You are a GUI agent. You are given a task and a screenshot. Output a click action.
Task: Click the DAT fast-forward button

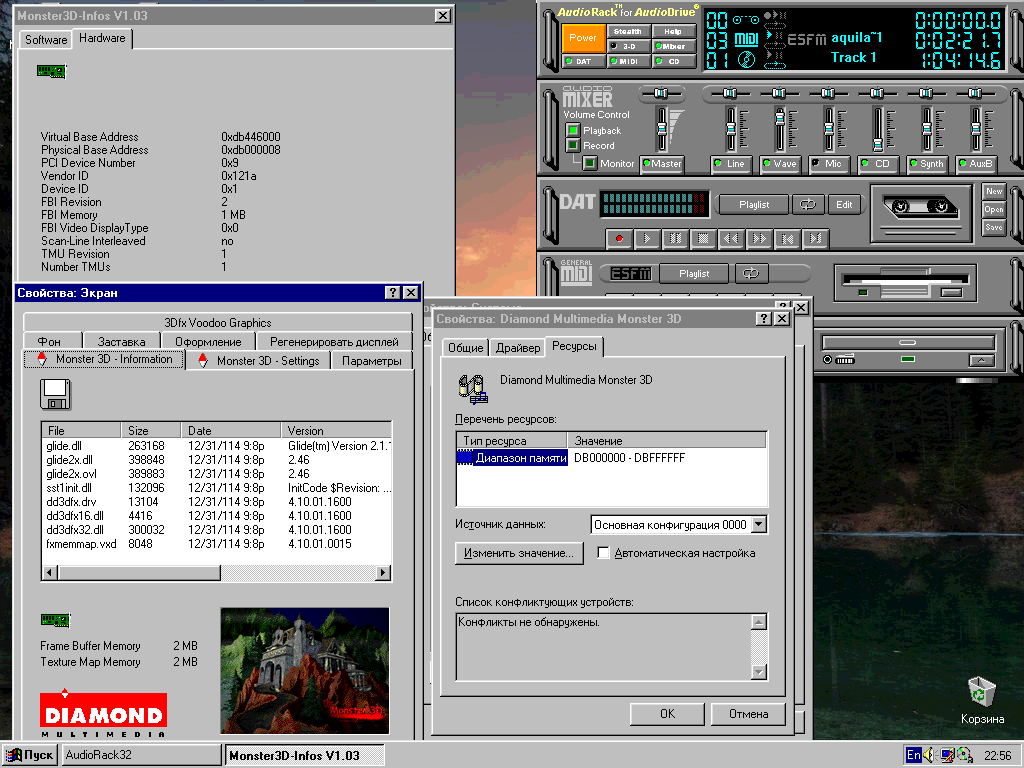pos(759,239)
